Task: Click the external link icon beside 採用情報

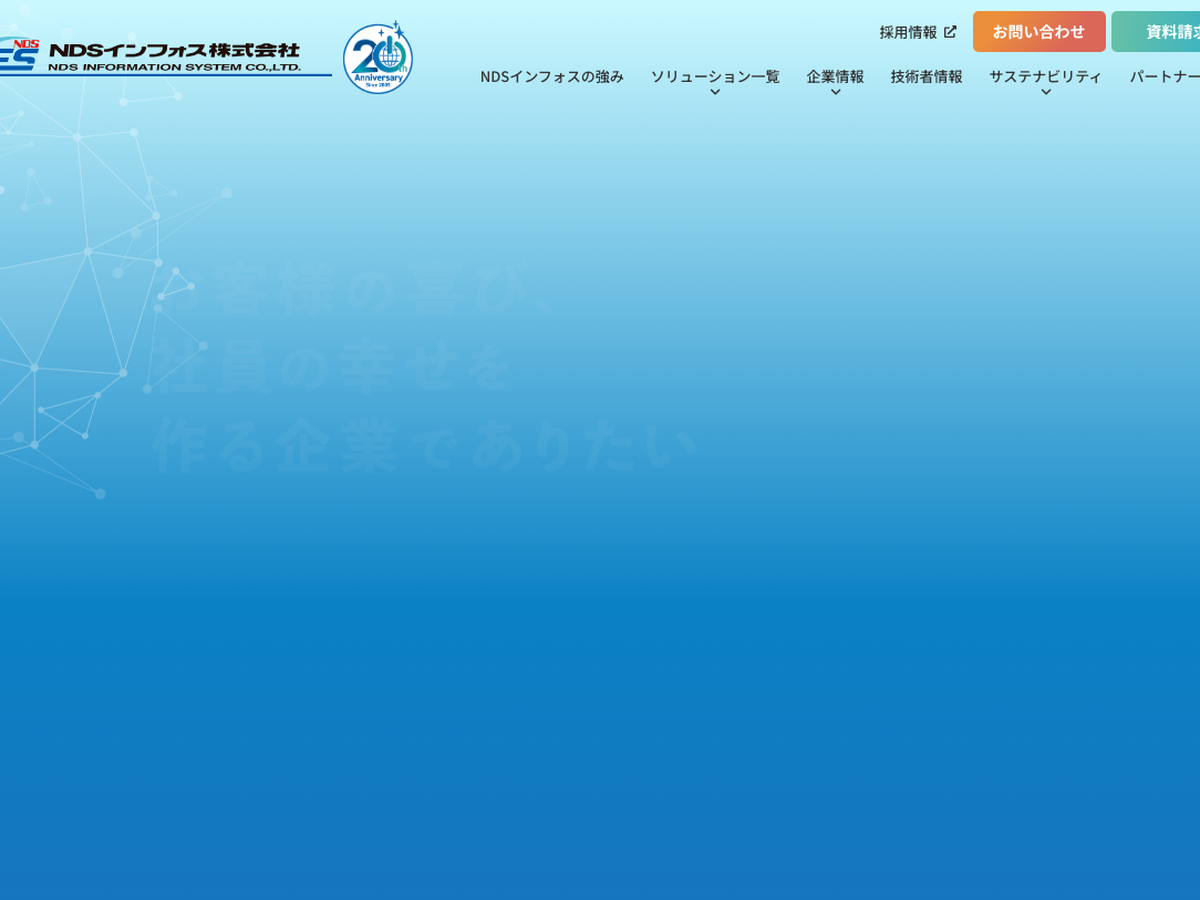Action: tap(950, 32)
